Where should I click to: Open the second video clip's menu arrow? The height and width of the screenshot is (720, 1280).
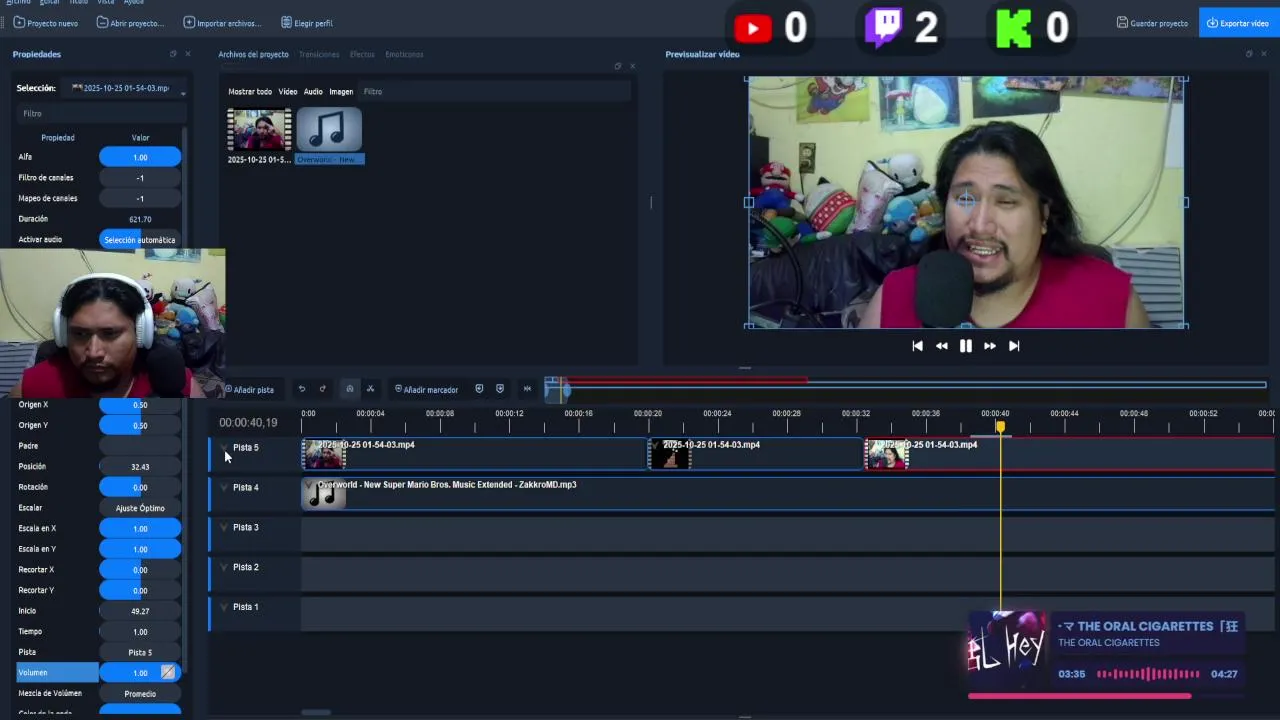pyautogui.click(x=656, y=445)
